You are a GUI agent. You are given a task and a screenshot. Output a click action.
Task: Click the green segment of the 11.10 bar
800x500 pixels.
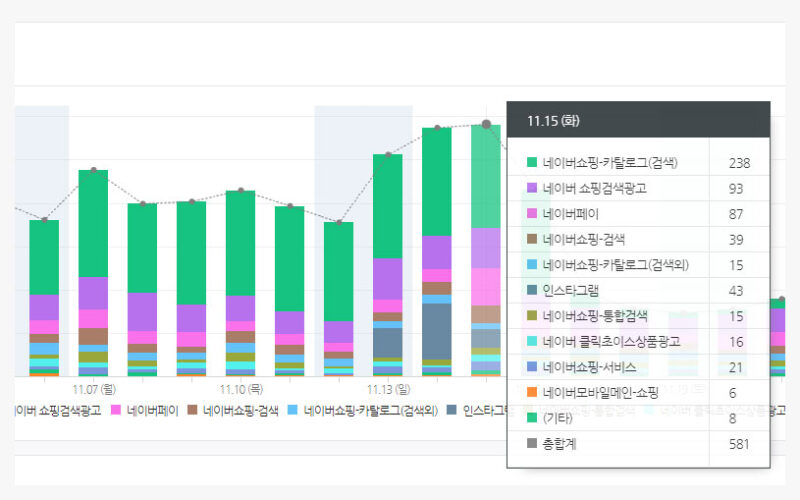pyautogui.click(x=240, y=242)
